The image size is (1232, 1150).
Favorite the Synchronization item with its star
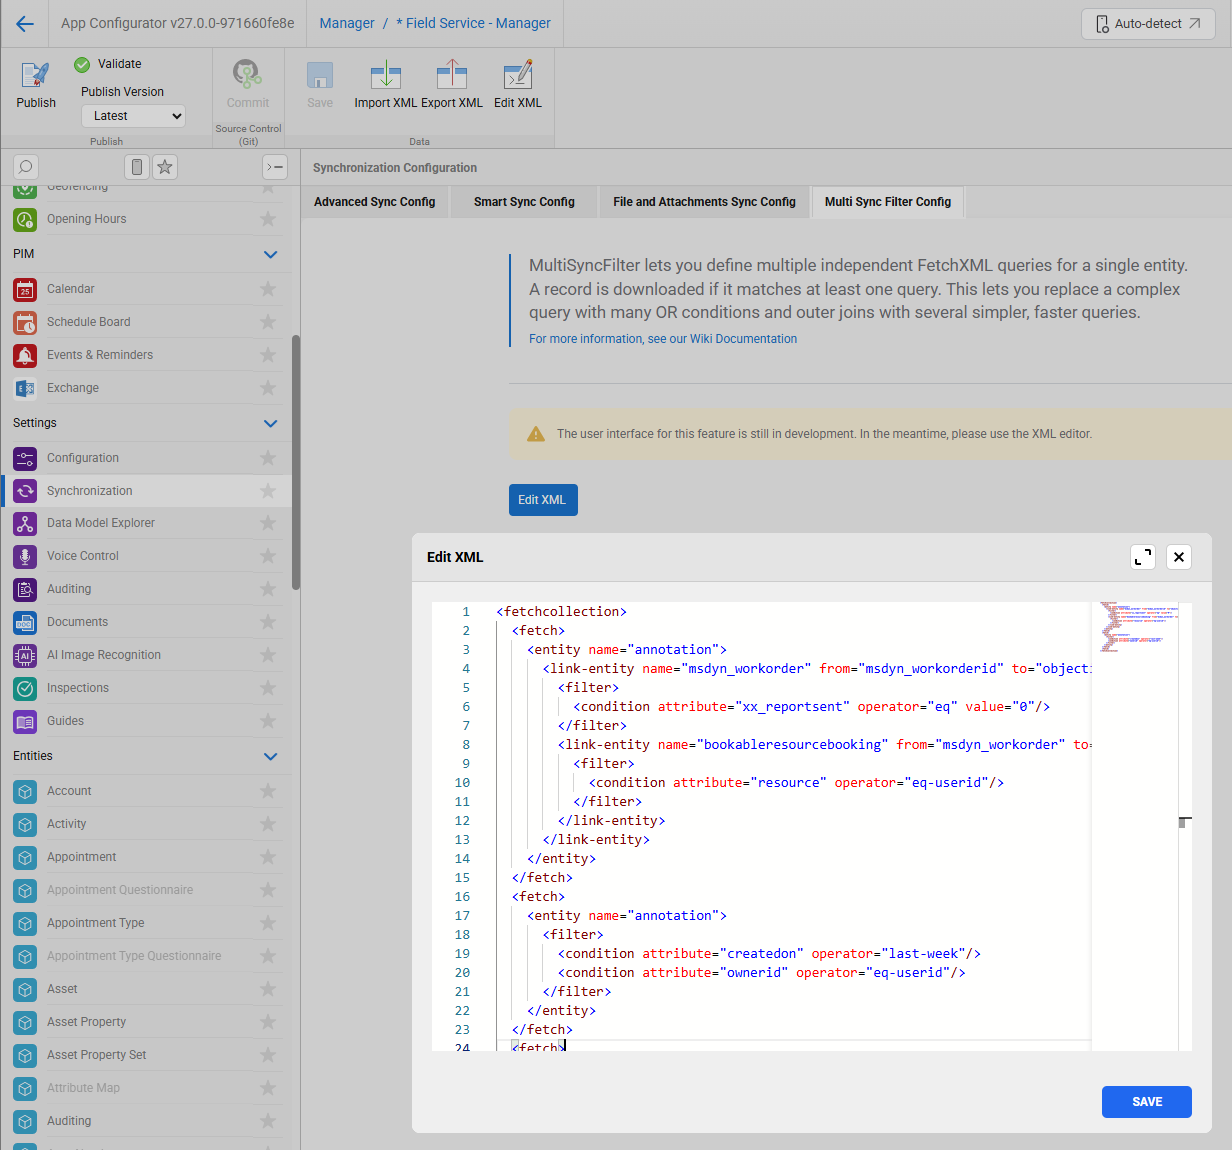(x=268, y=491)
